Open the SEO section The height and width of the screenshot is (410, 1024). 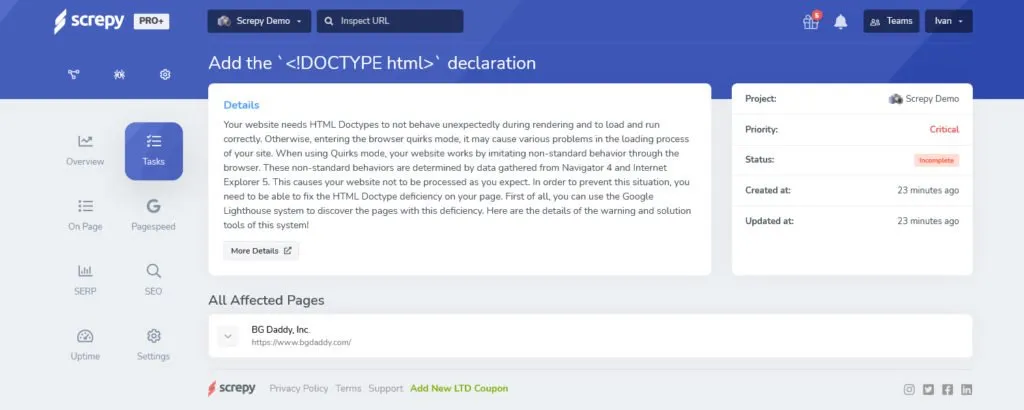[x=153, y=280]
